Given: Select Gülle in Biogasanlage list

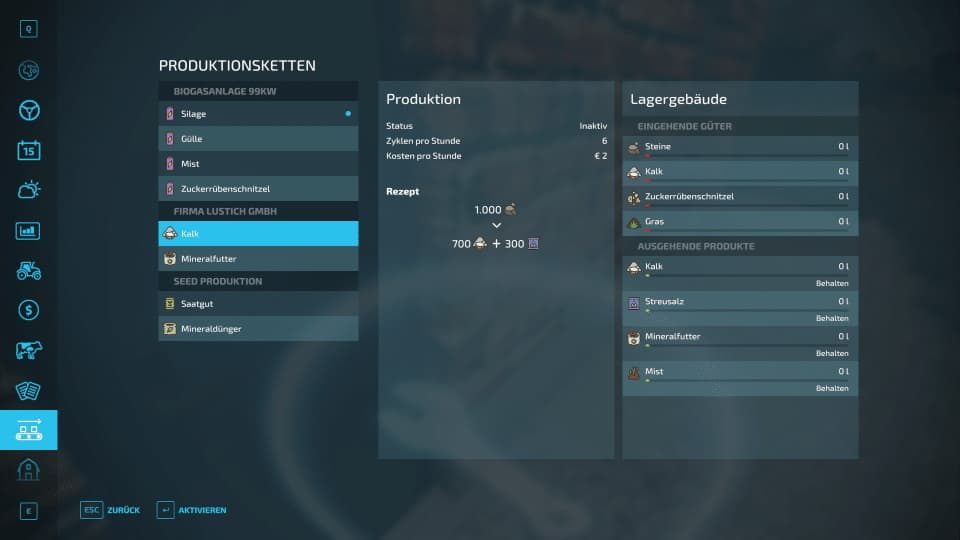Looking at the screenshot, I should (x=258, y=139).
